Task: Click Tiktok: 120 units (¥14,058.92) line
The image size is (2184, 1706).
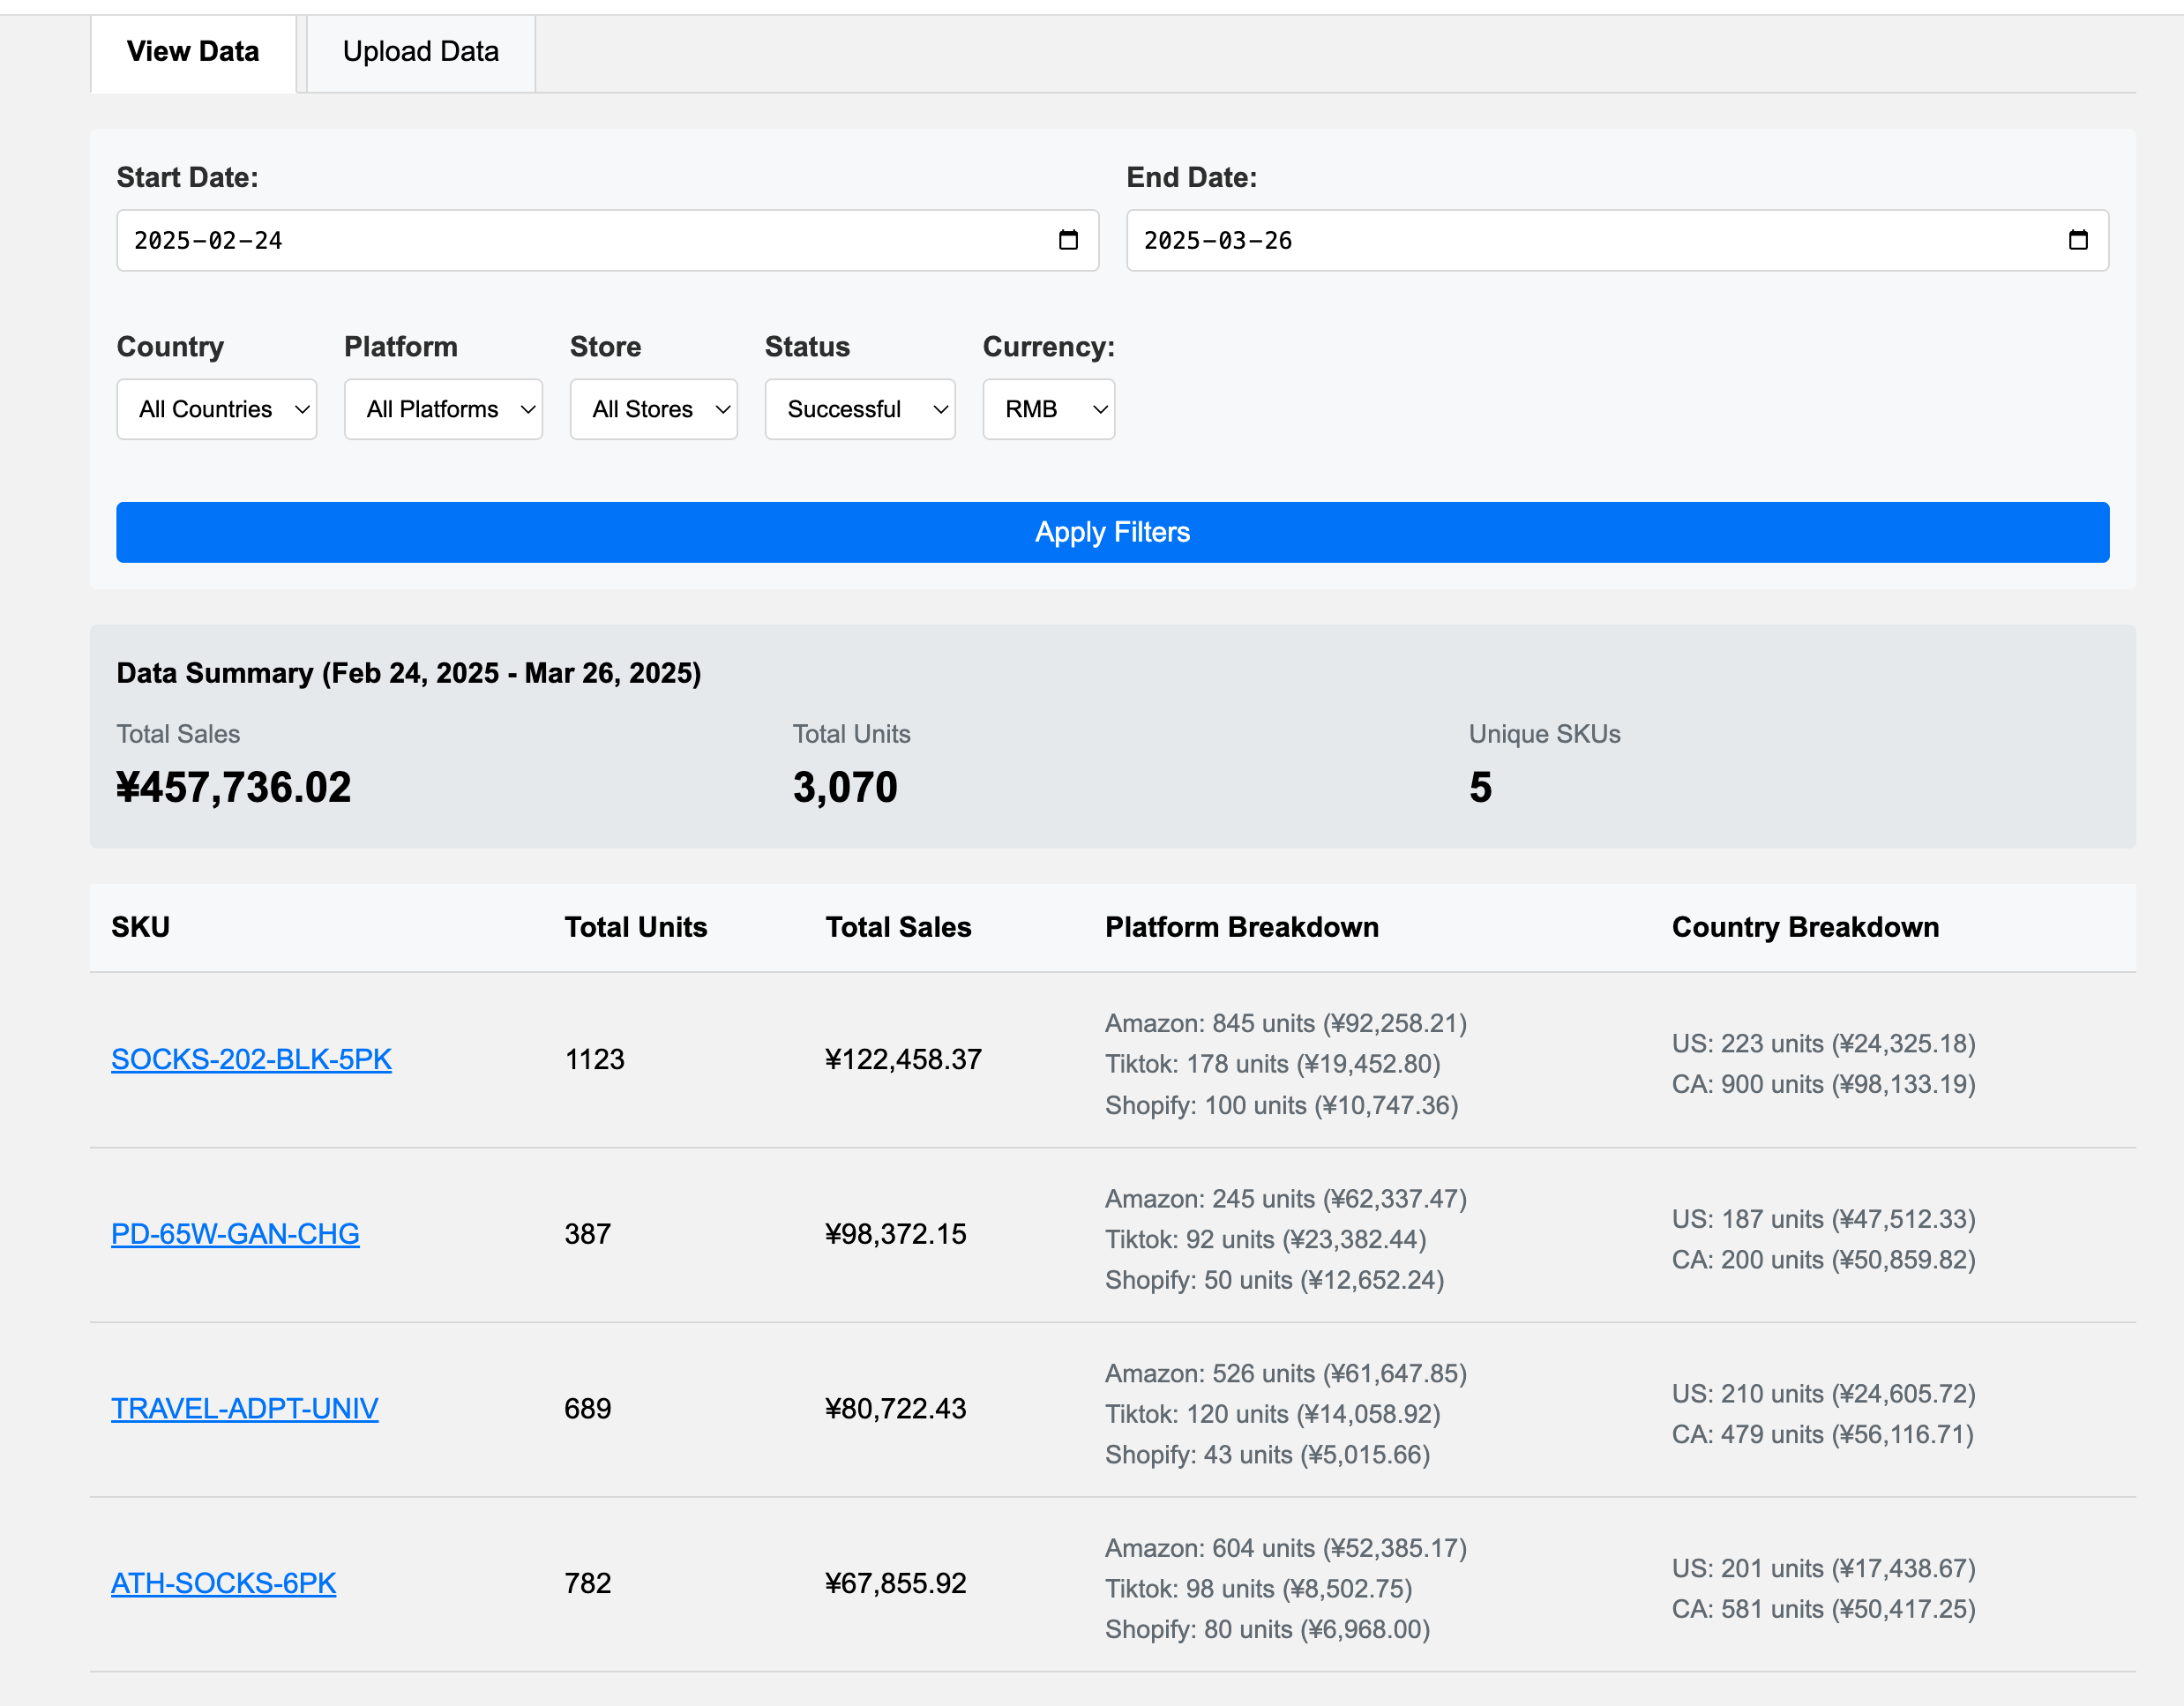Action: (1273, 1414)
